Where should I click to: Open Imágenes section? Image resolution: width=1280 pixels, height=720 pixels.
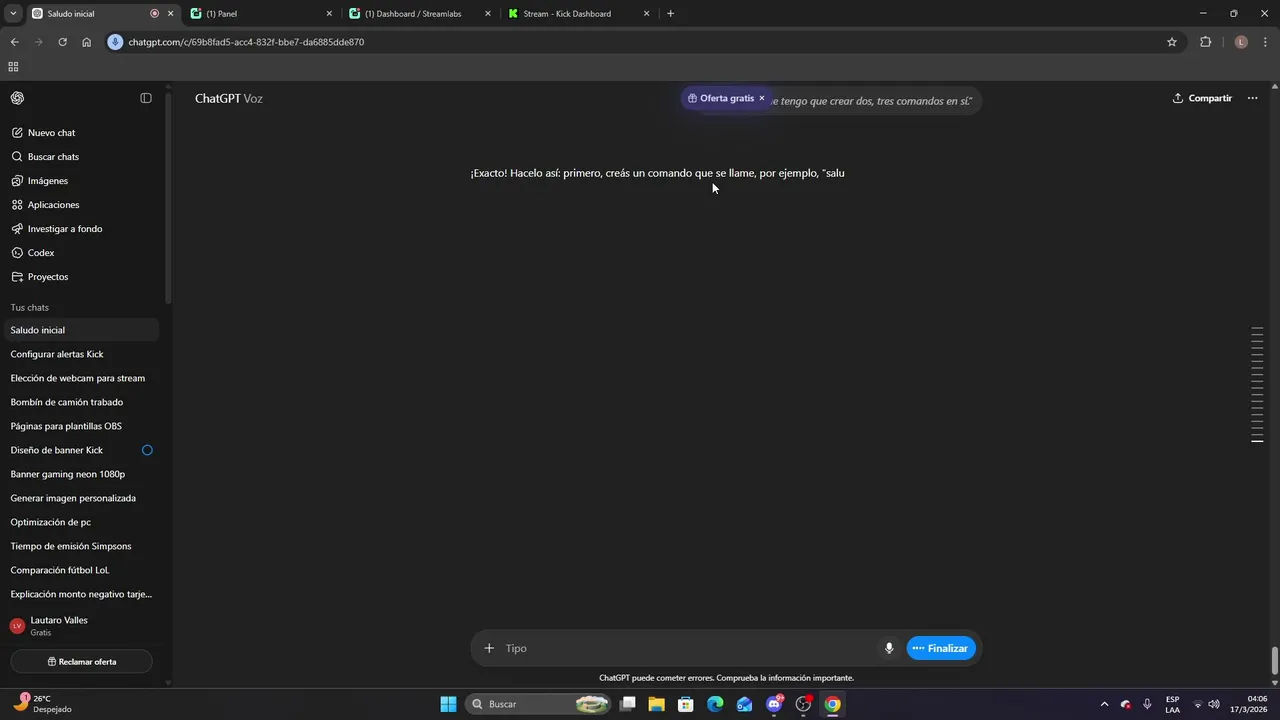click(x=80, y=181)
